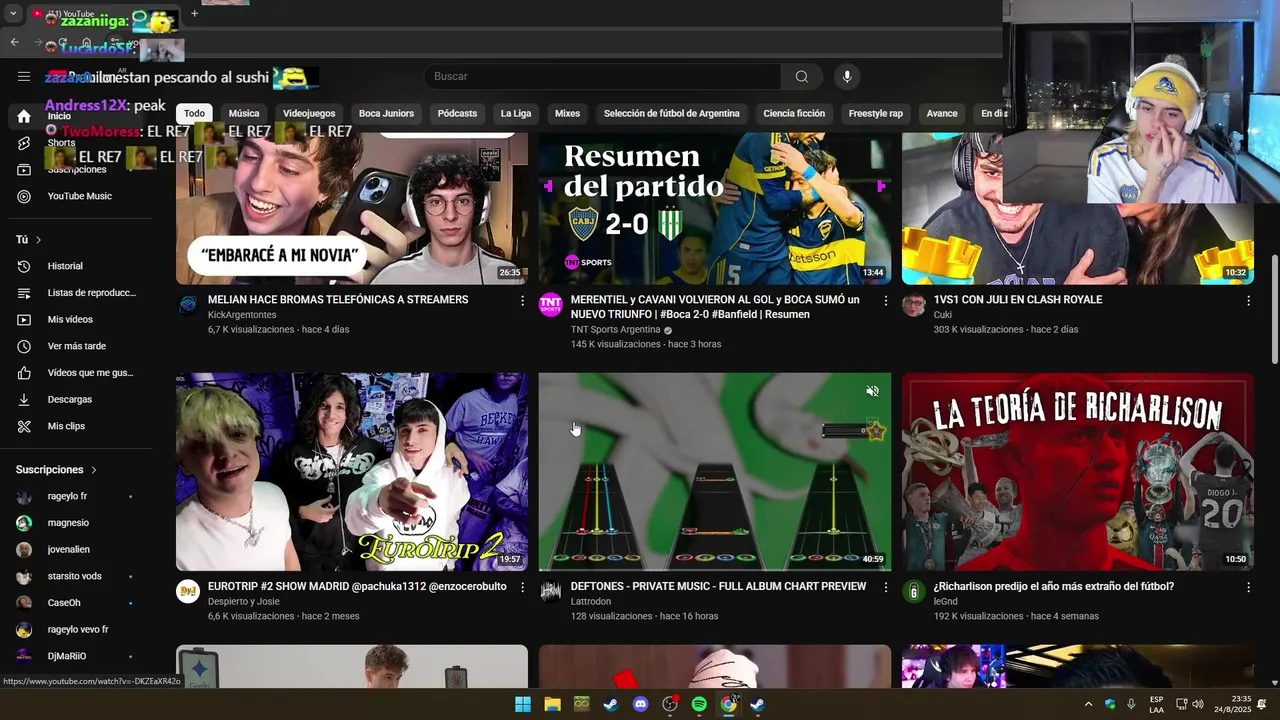1280x720 pixels.
Task: Open TNT Sports Argentina channel avatar
Action: pyautogui.click(x=551, y=305)
